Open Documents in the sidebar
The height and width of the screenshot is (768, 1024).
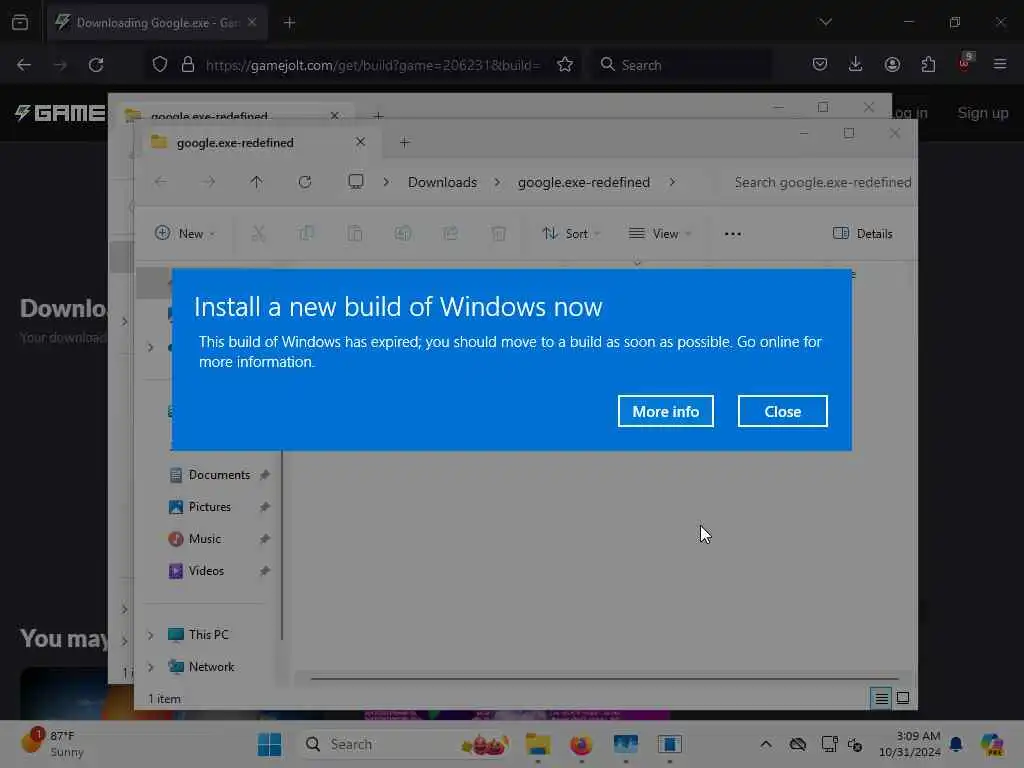tap(219, 475)
